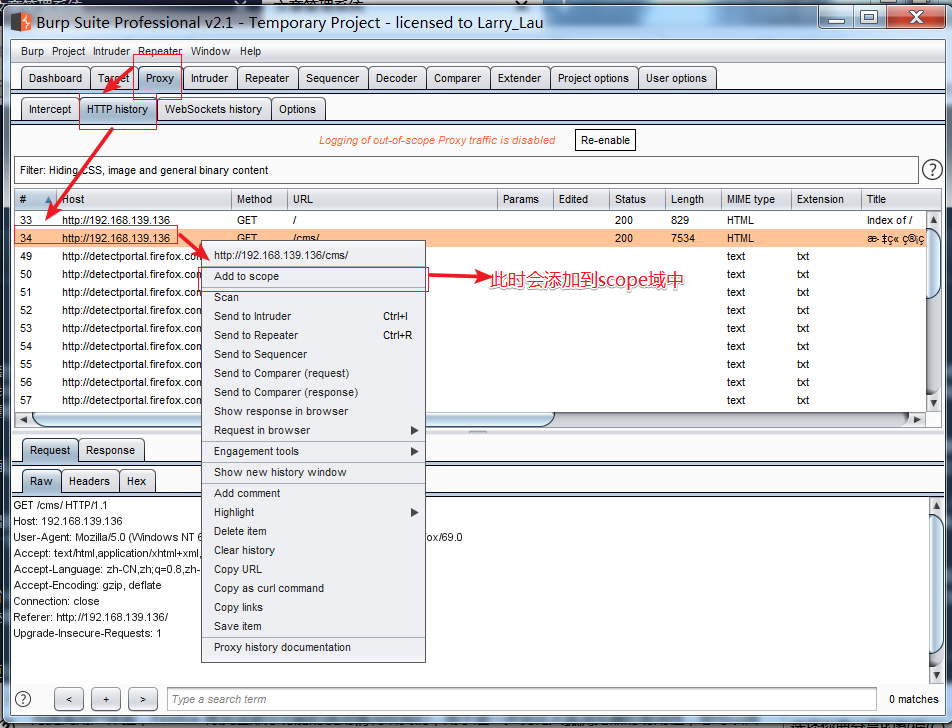Click previous match '<' button
The image size is (952, 728).
[69, 699]
